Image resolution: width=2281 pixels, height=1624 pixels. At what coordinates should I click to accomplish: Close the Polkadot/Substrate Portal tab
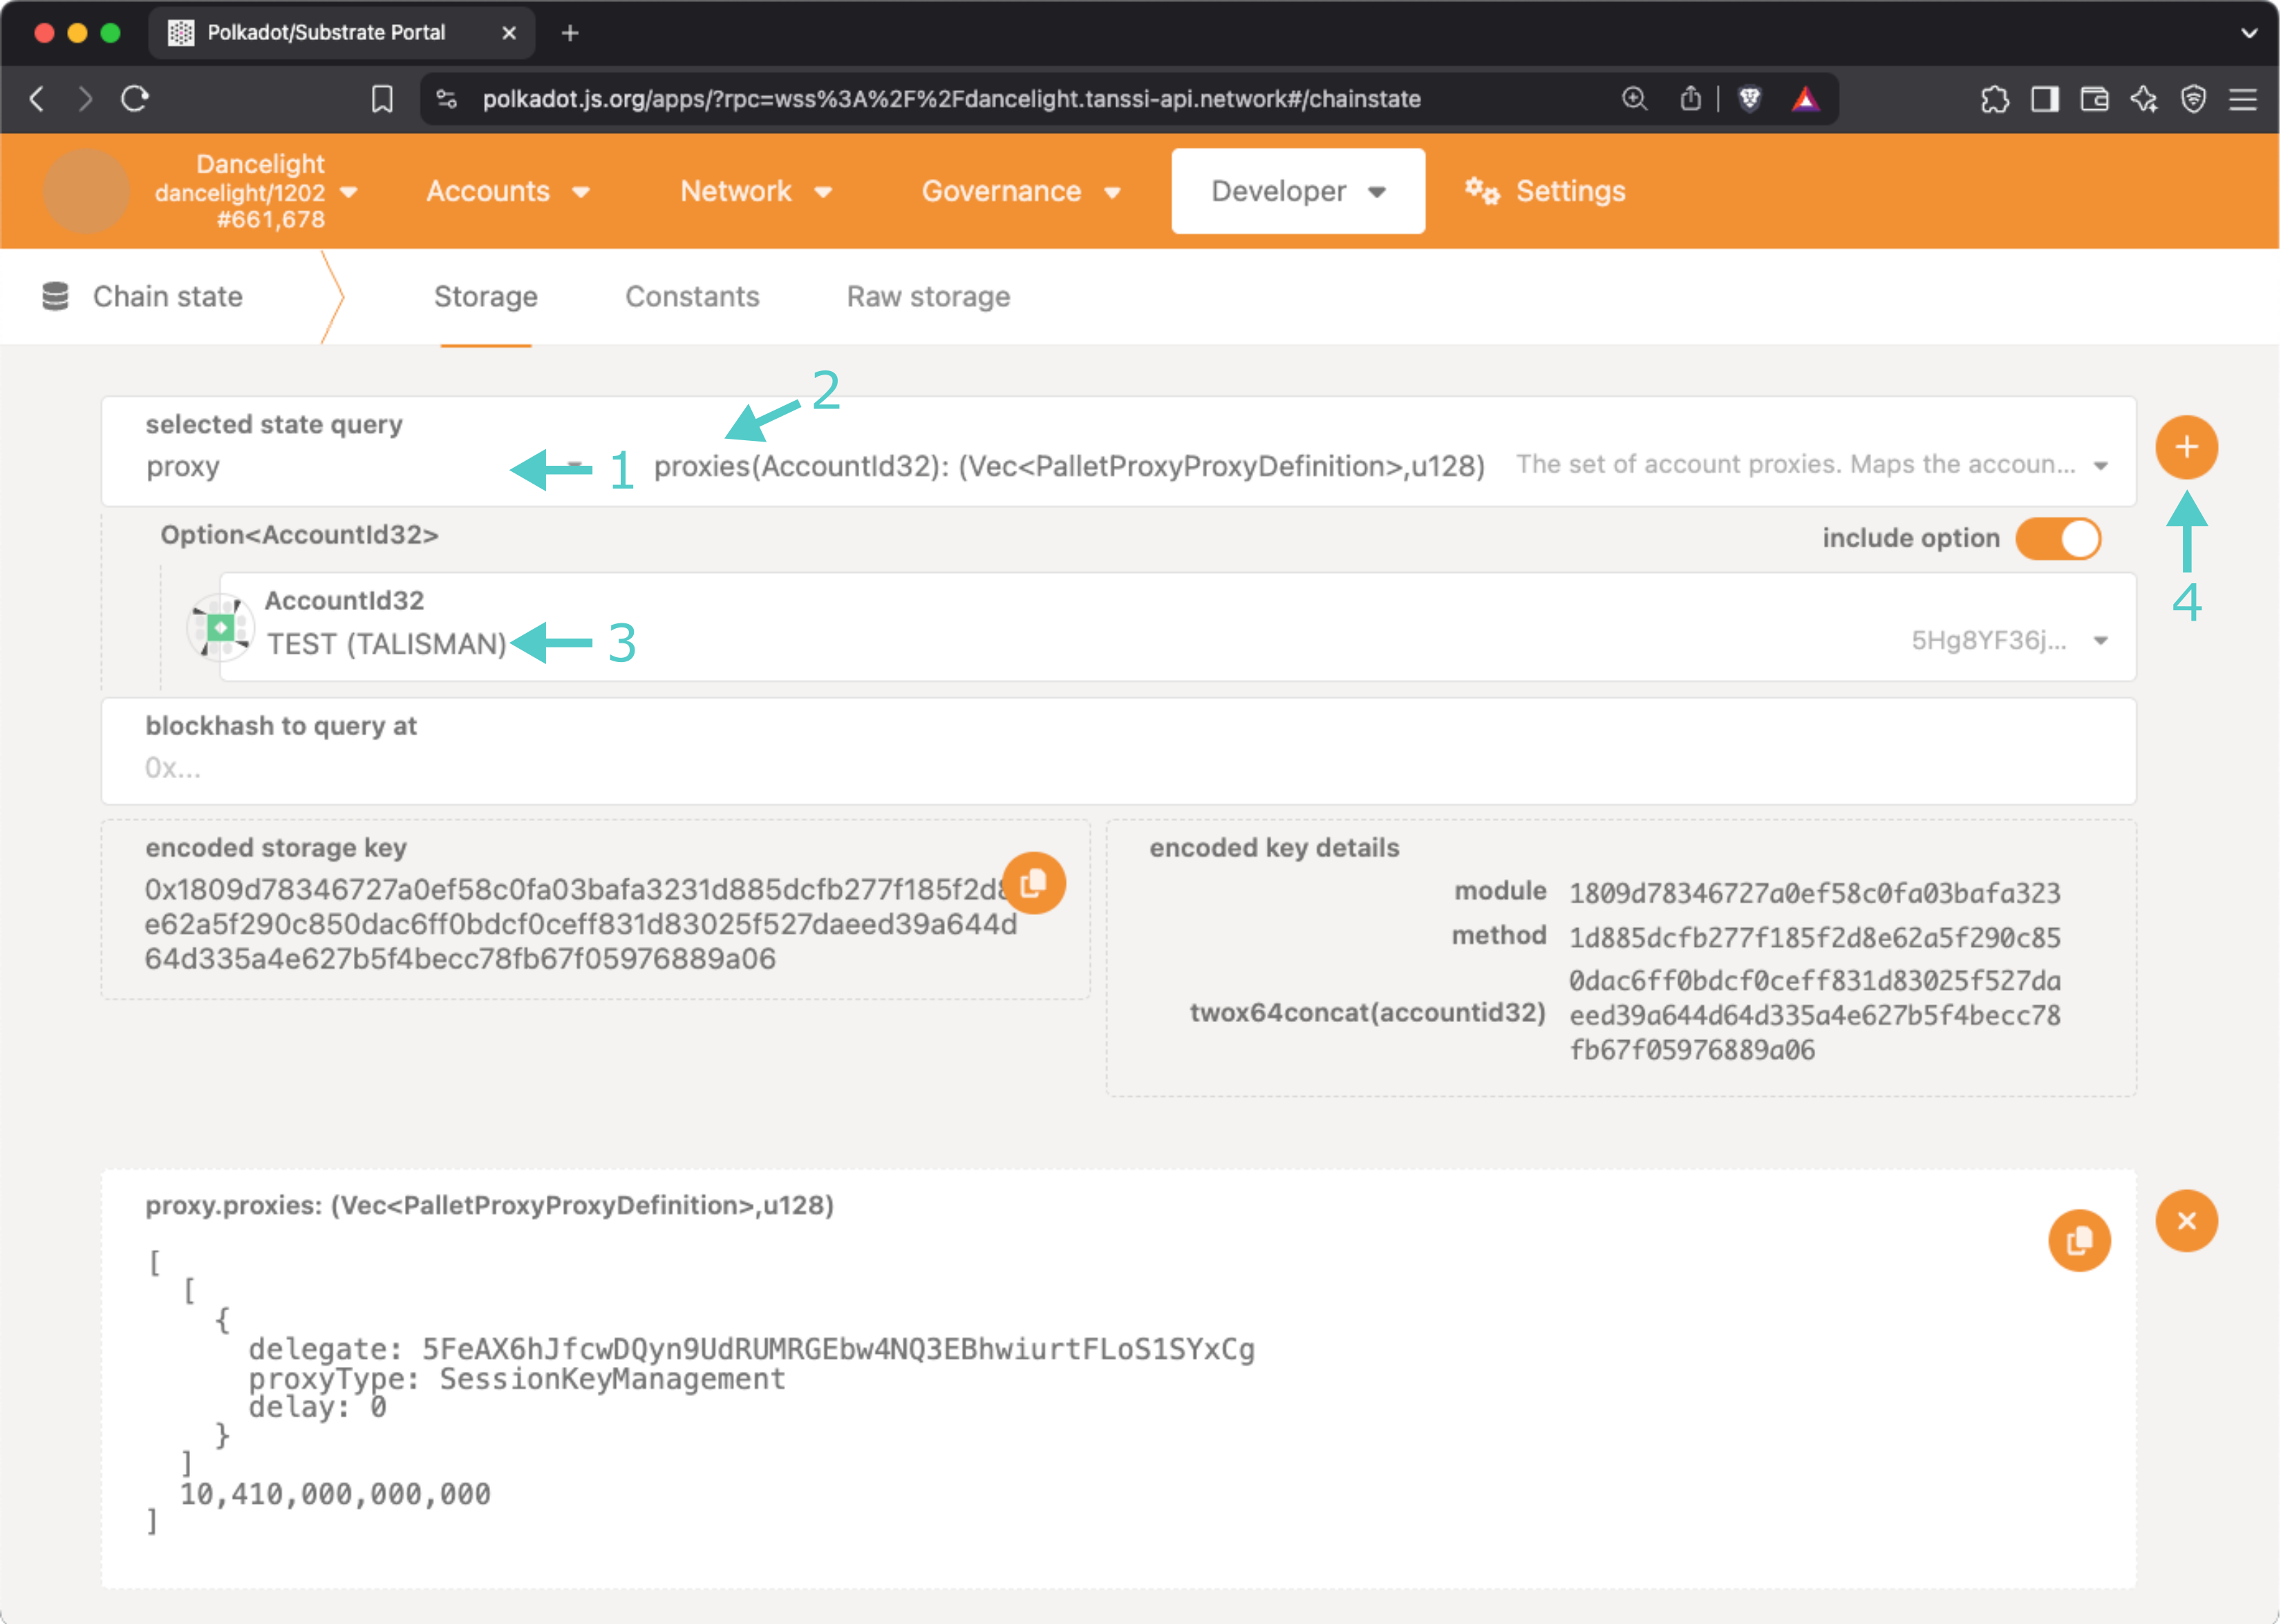[x=509, y=33]
